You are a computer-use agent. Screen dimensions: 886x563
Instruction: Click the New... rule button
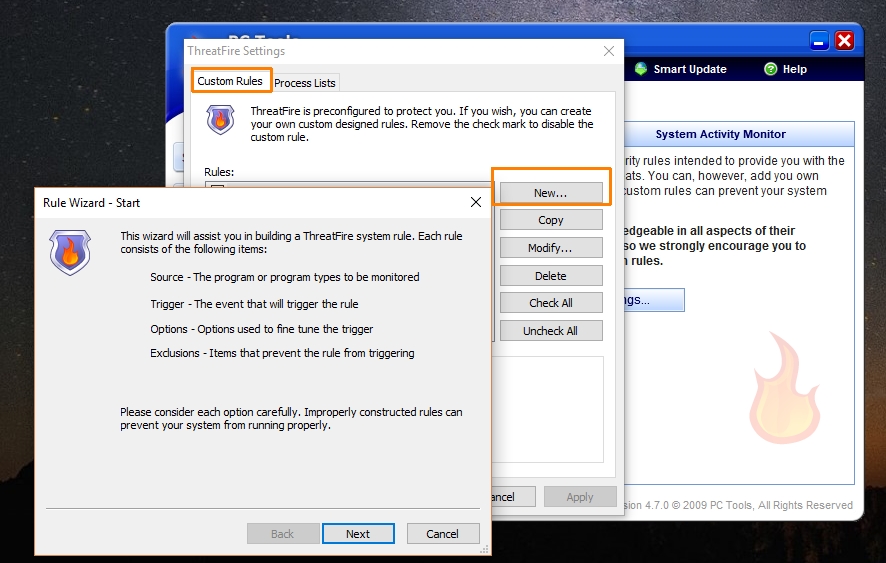[x=551, y=193]
